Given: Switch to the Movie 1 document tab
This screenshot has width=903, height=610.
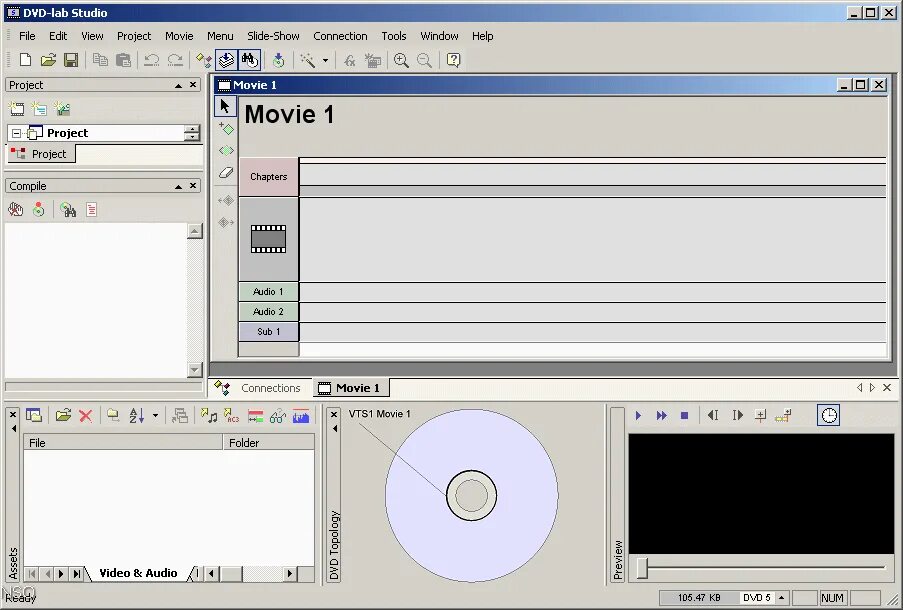Looking at the screenshot, I should point(350,388).
